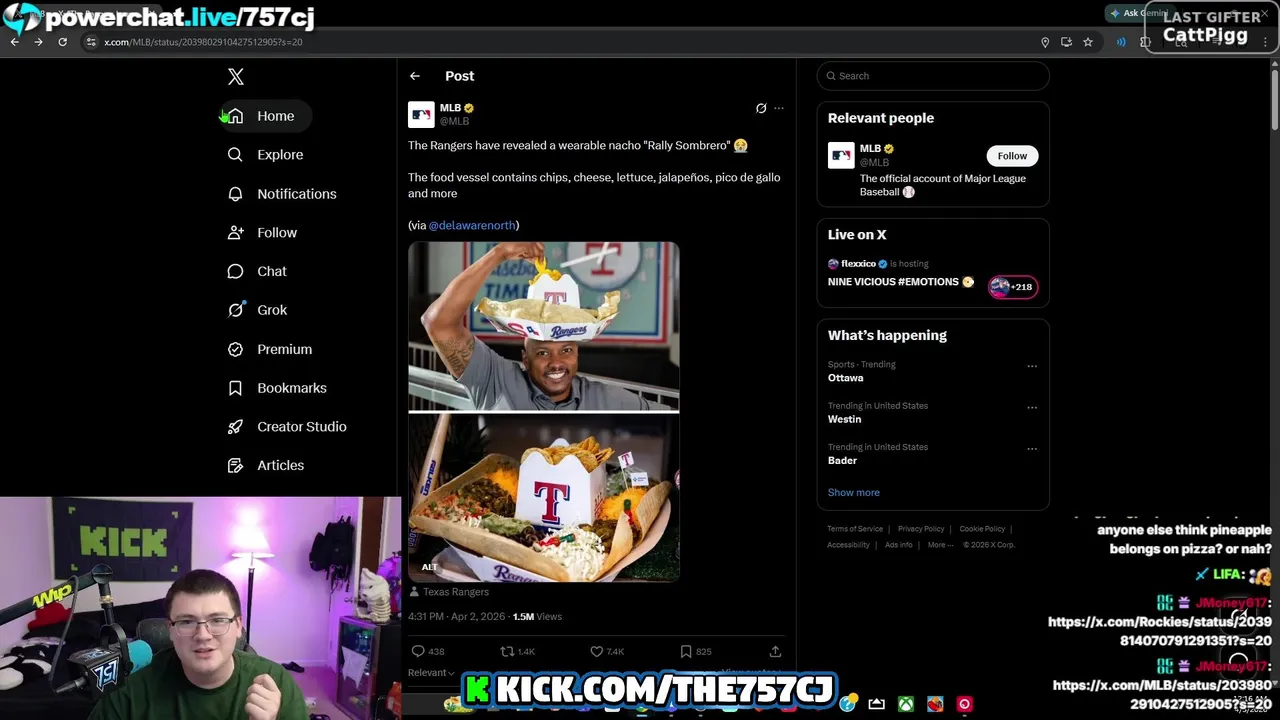Click the browser forward arrow
This screenshot has height=720, width=1280.
point(38,42)
